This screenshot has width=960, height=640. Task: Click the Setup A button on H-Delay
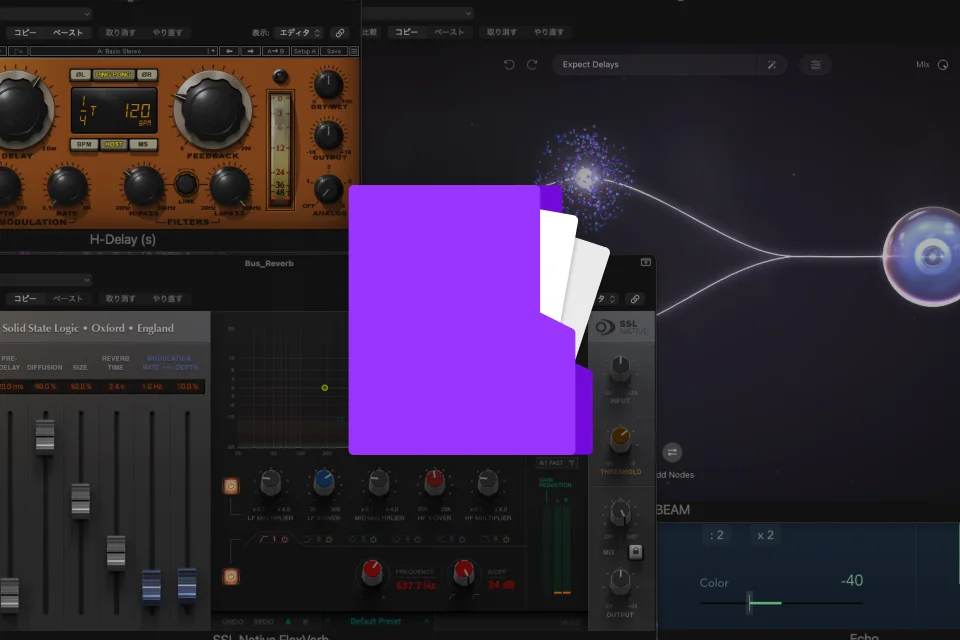pos(304,51)
